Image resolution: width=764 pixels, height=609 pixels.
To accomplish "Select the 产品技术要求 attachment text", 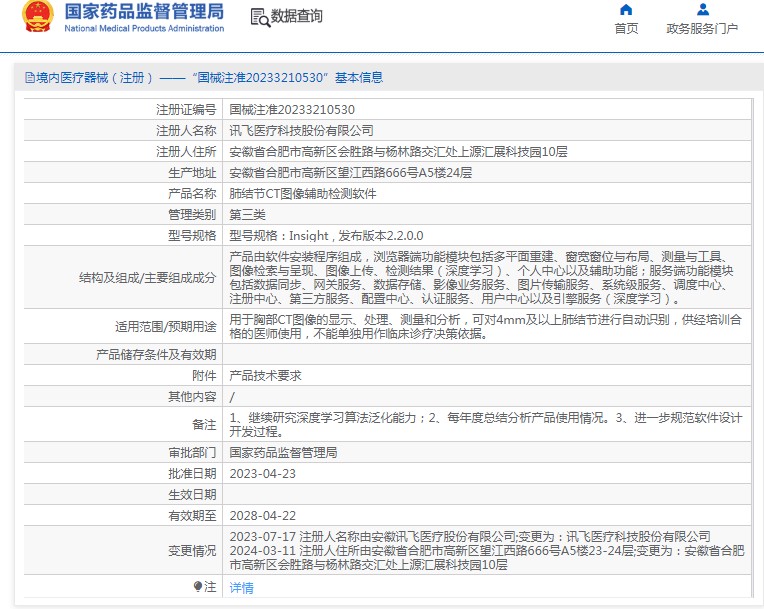I will point(266,375).
